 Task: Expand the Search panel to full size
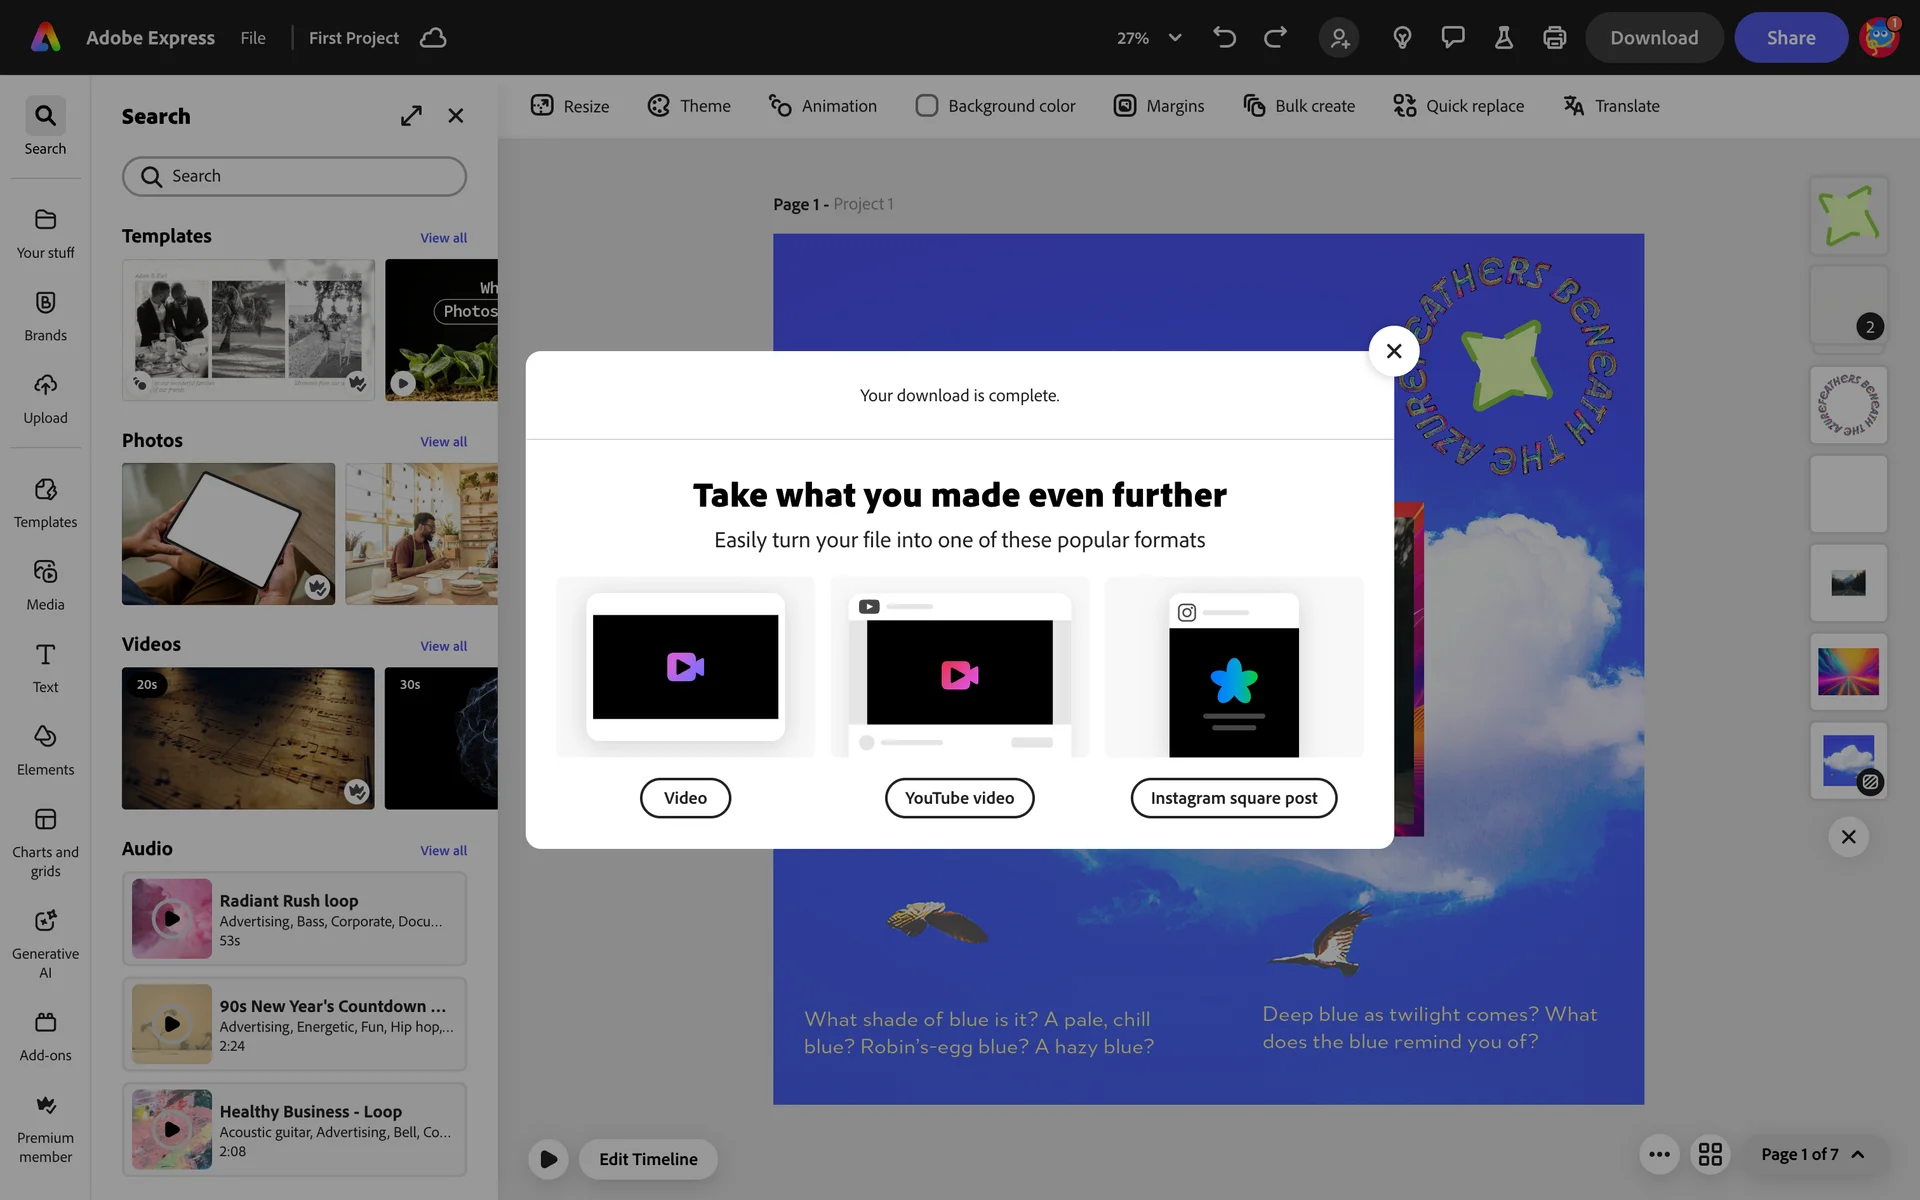tap(411, 116)
